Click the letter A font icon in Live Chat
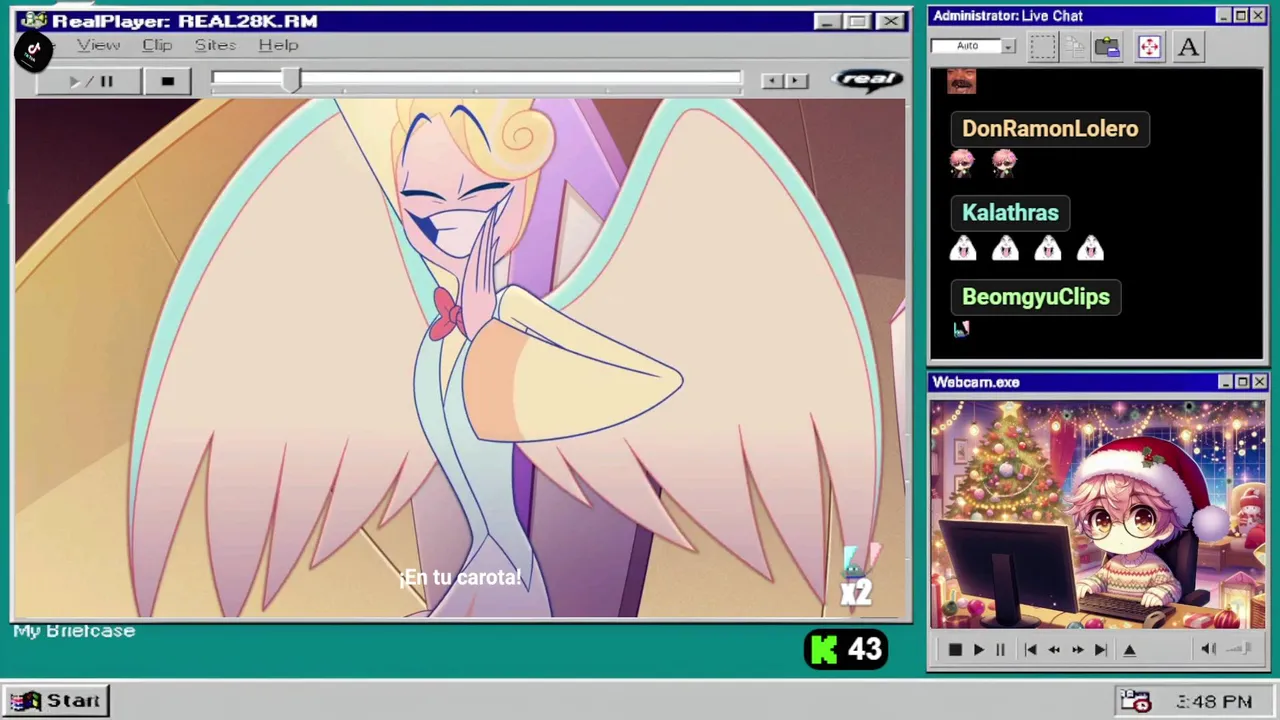 pyautogui.click(x=1188, y=47)
